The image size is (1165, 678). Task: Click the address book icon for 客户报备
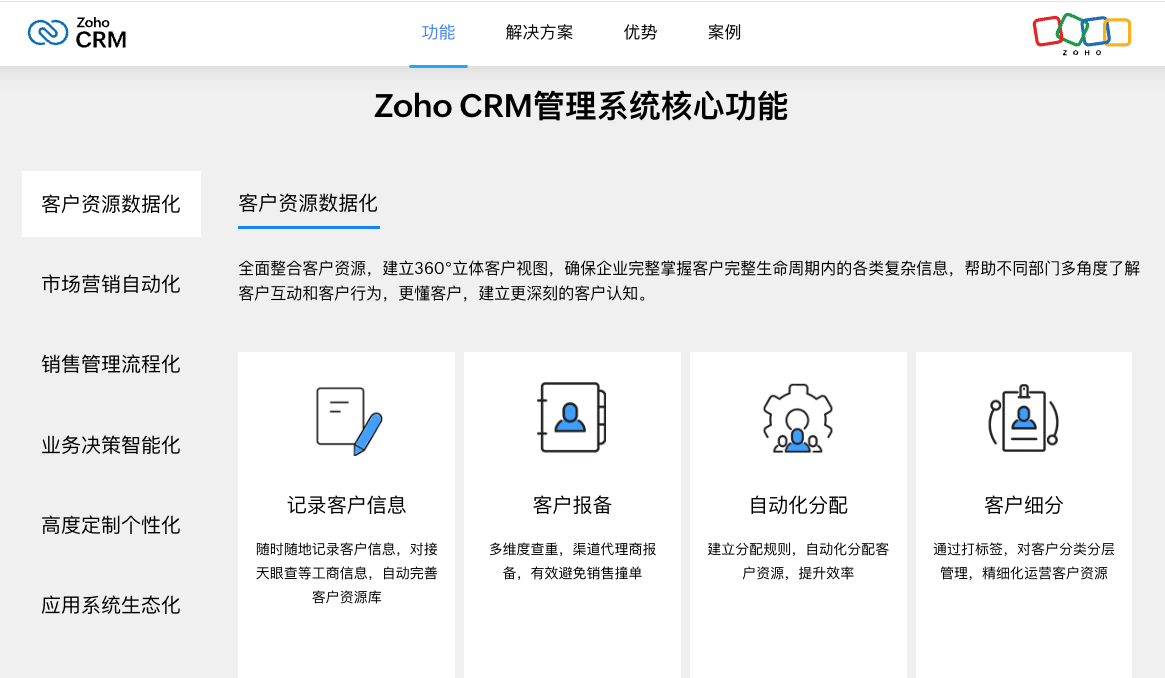(x=572, y=418)
